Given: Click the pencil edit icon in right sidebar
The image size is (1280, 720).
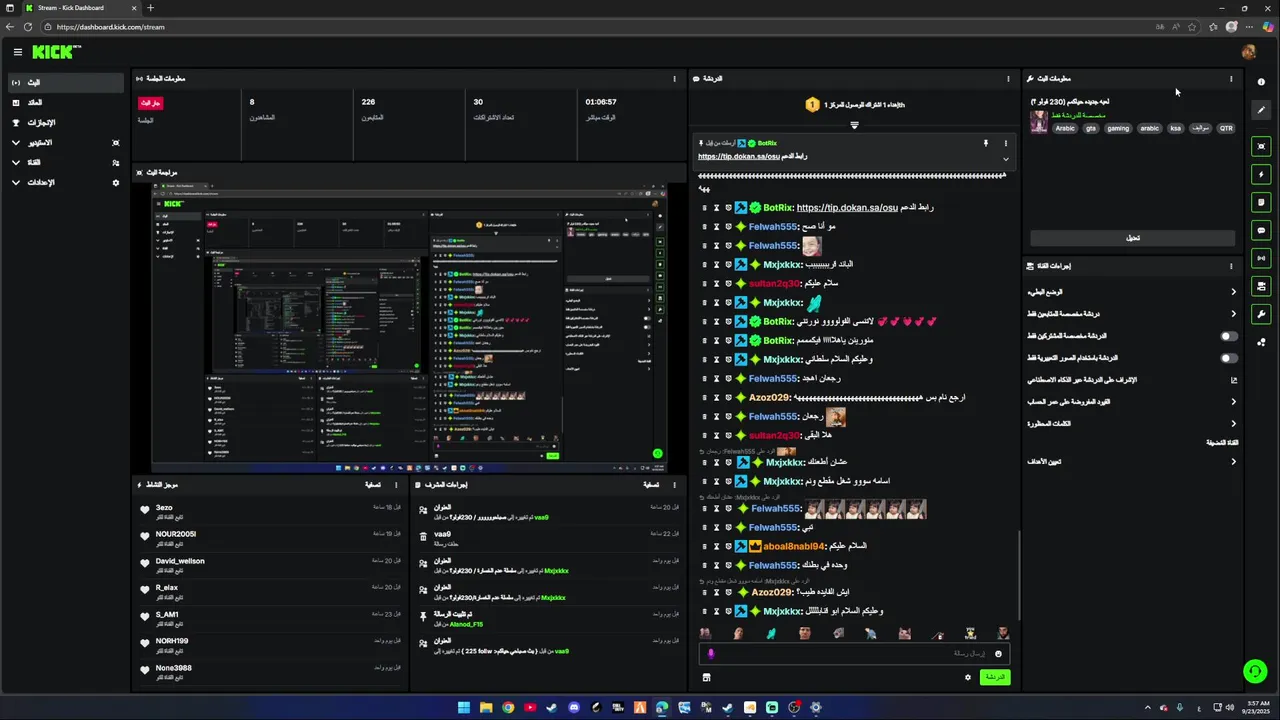Looking at the screenshot, I should [1261, 110].
